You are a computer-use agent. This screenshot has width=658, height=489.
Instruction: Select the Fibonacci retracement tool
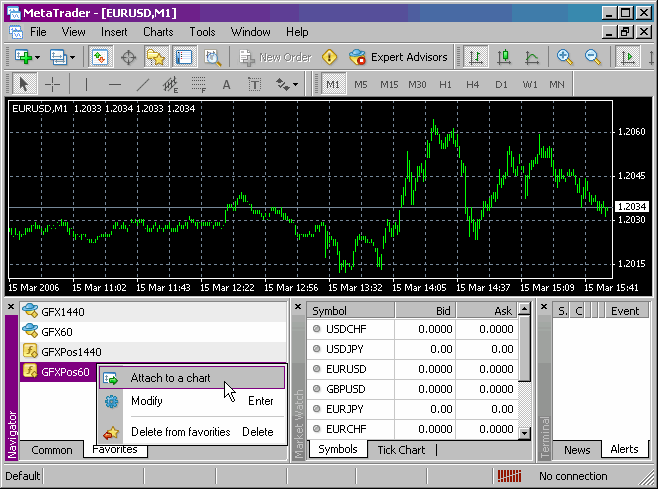[x=198, y=84]
